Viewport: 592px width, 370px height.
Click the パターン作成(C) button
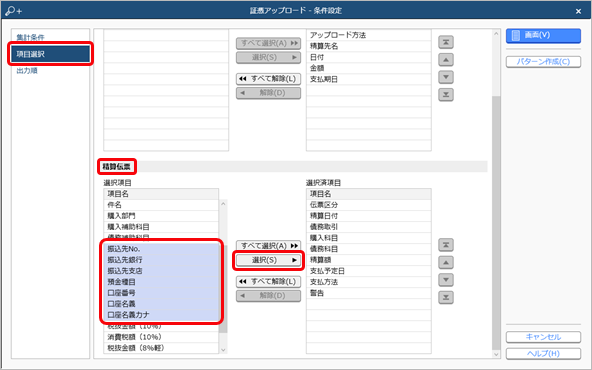(543, 62)
